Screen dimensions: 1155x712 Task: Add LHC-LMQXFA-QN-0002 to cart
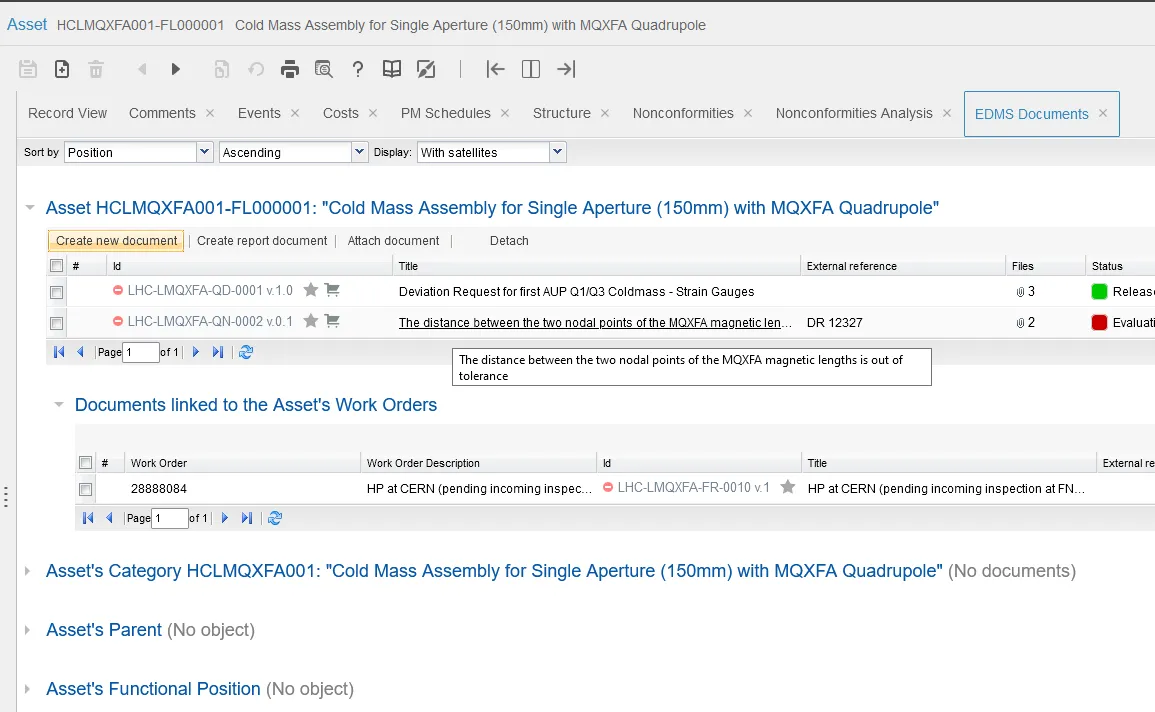coord(332,321)
